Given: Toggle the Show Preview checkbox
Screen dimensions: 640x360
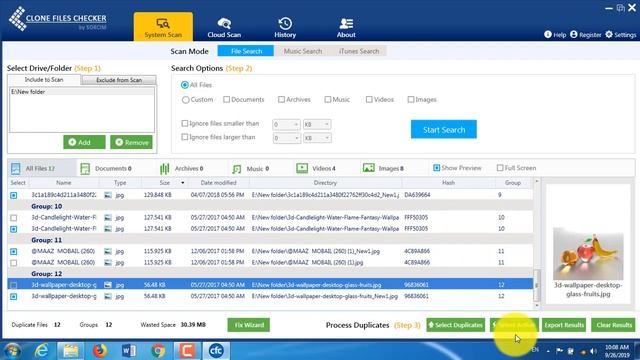Looking at the screenshot, I should coord(436,168).
